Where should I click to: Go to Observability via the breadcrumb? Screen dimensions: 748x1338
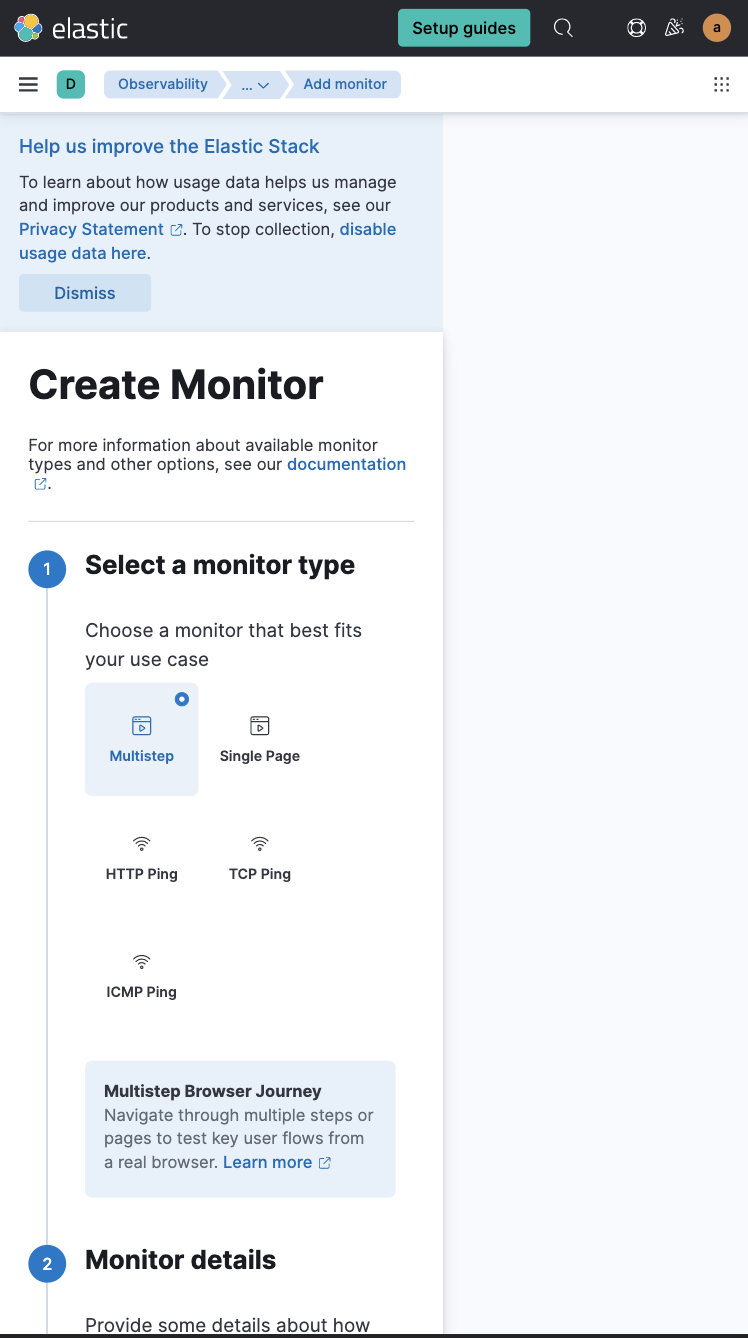(163, 84)
